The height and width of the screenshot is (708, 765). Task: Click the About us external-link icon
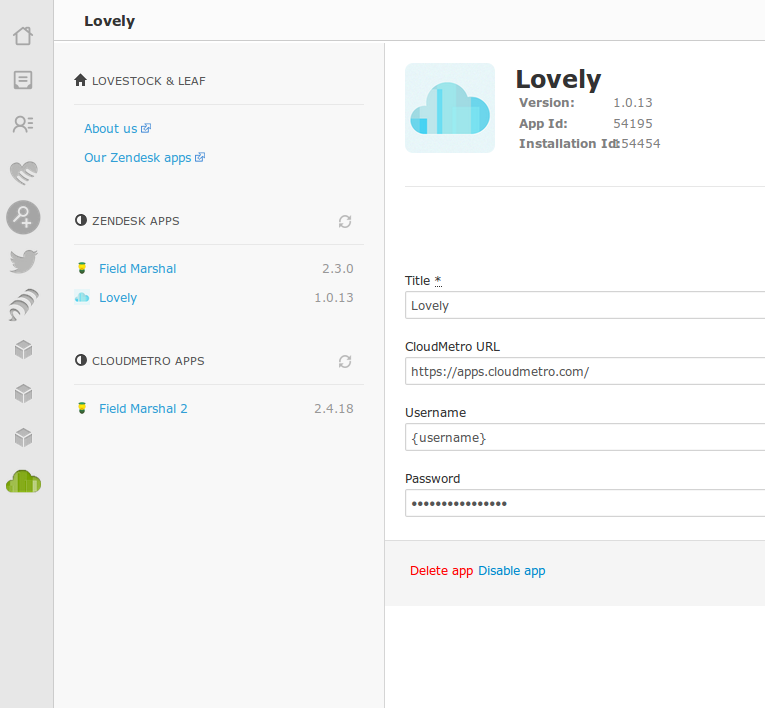(146, 128)
